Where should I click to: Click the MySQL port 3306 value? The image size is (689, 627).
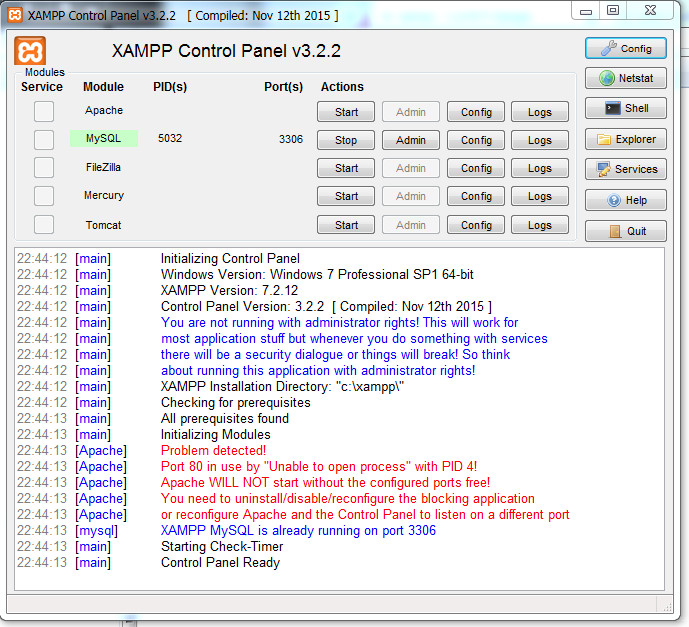point(291,139)
